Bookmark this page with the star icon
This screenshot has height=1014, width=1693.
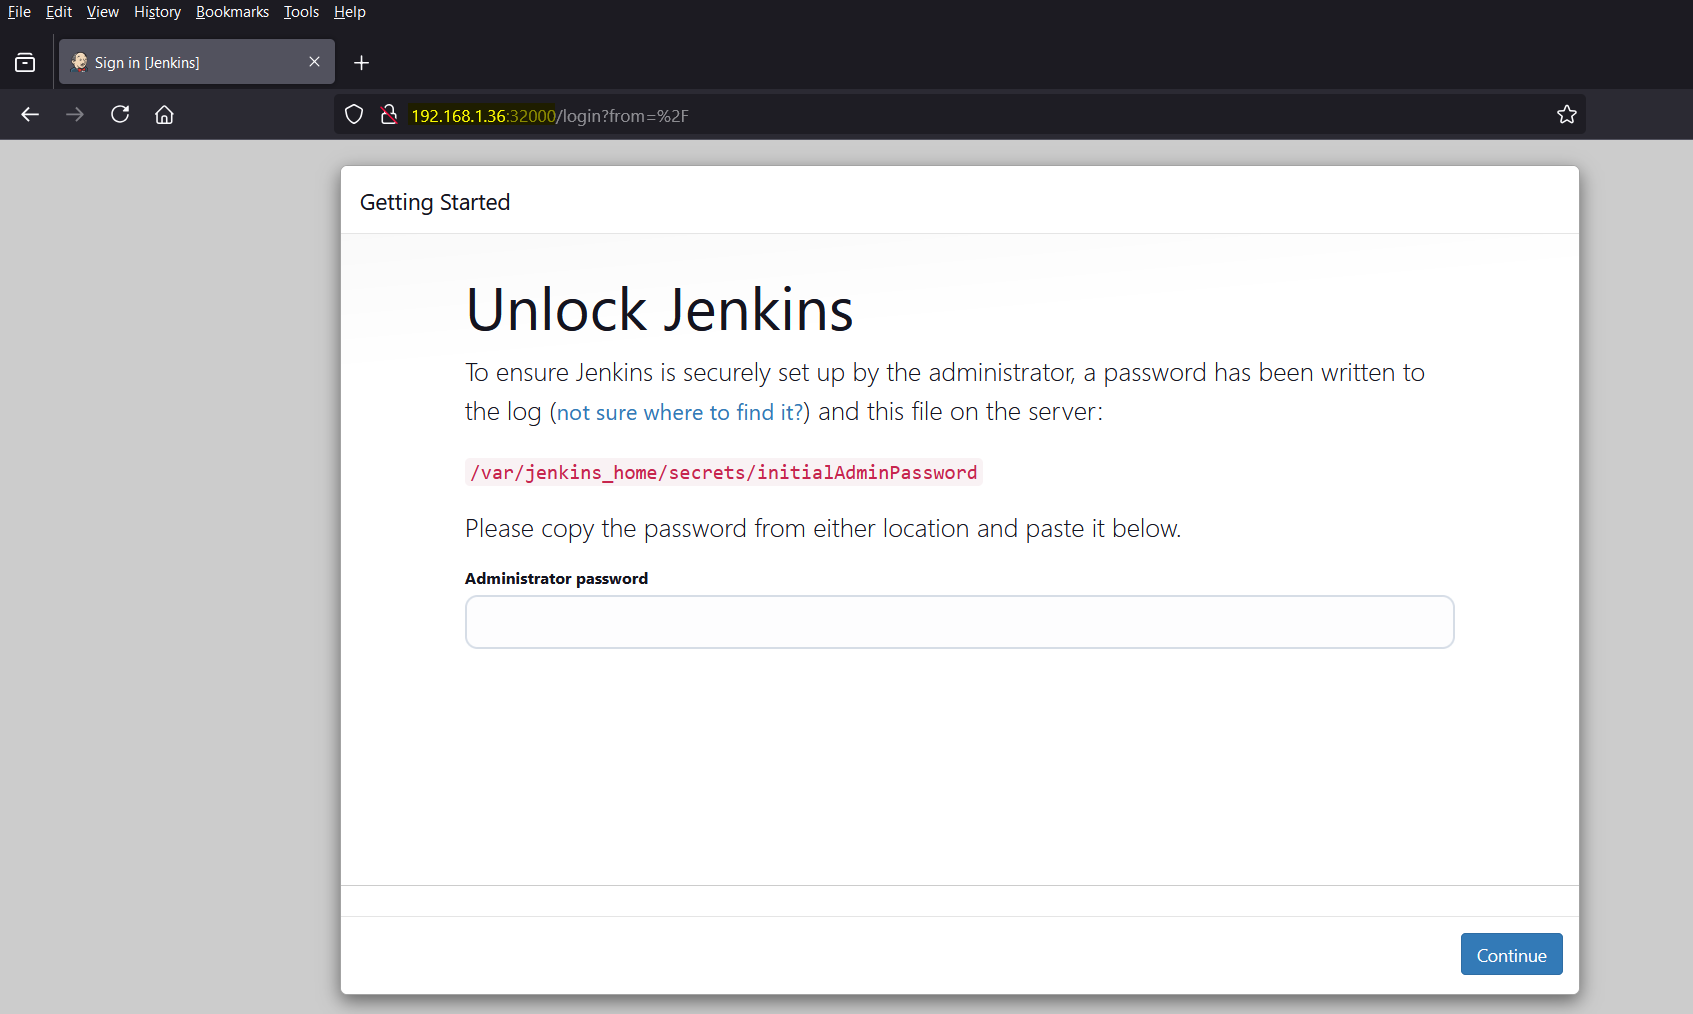coord(1567,115)
